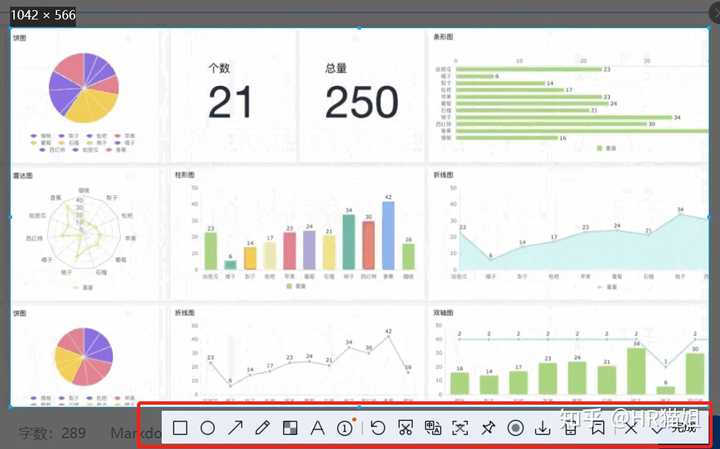The image size is (720, 449).
Task: Select the numbered marker tool
Action: [x=345, y=428]
